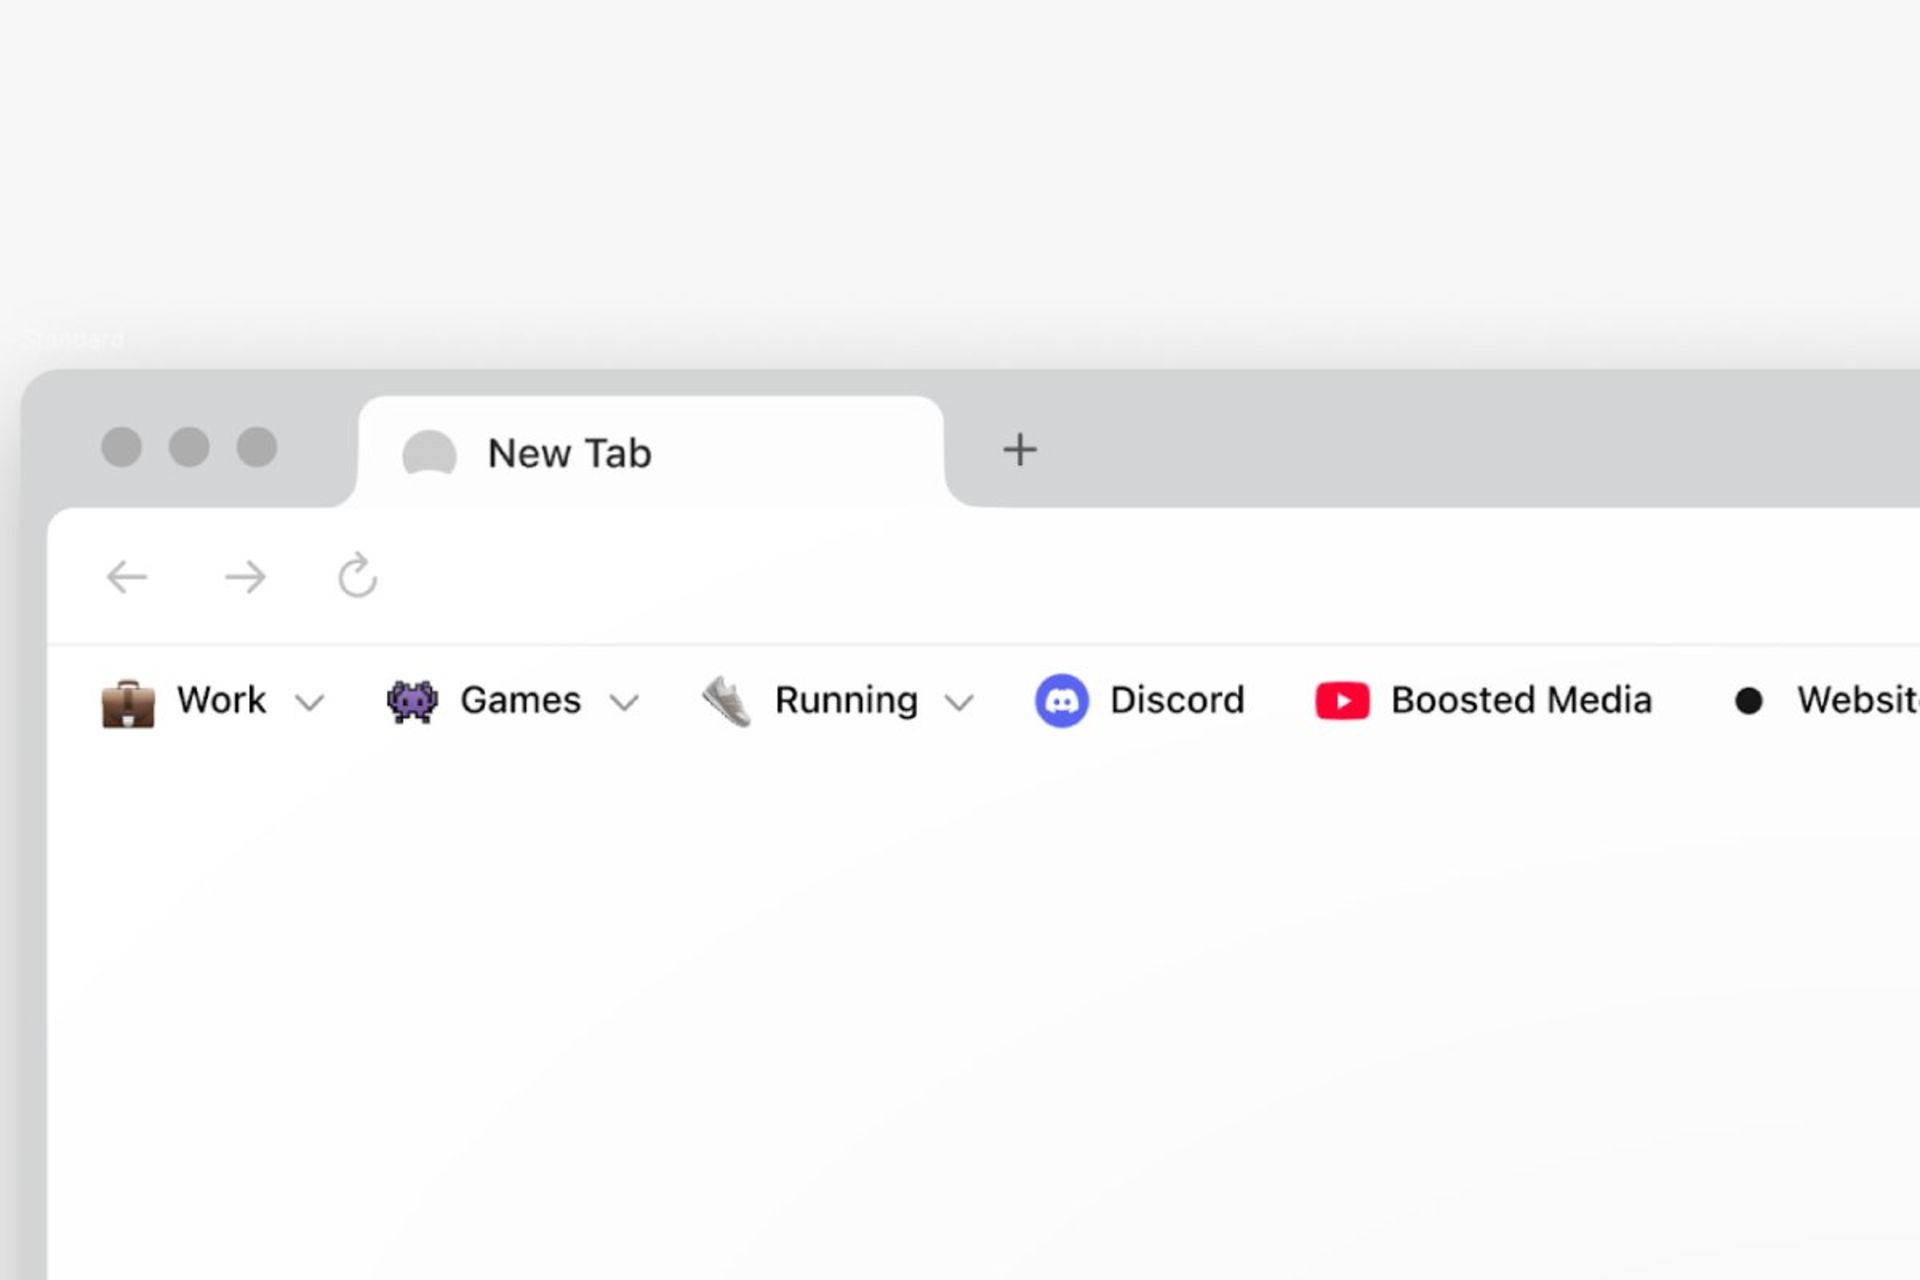The image size is (1920, 1280).
Task: Click the back navigation arrow
Action: 127,577
